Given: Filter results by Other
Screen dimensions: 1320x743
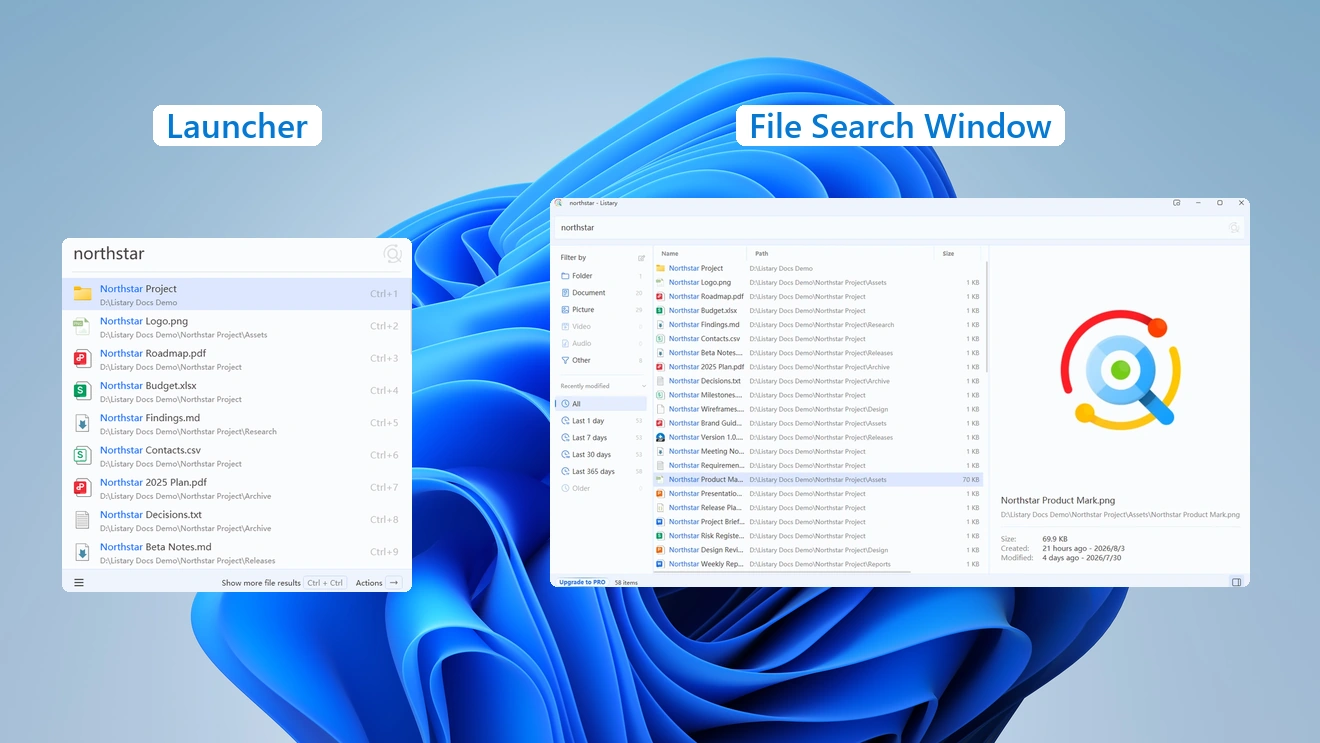Looking at the screenshot, I should (602, 360).
